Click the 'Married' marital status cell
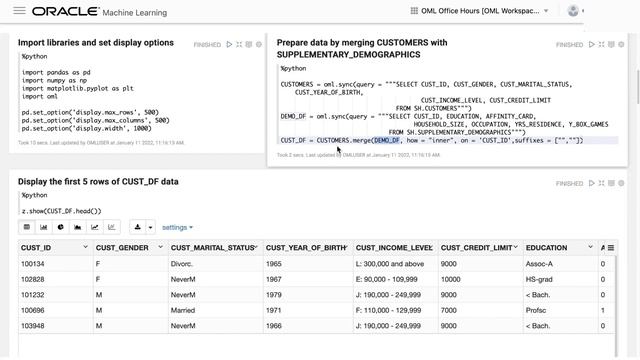The width and height of the screenshot is (640, 360). coord(216,310)
